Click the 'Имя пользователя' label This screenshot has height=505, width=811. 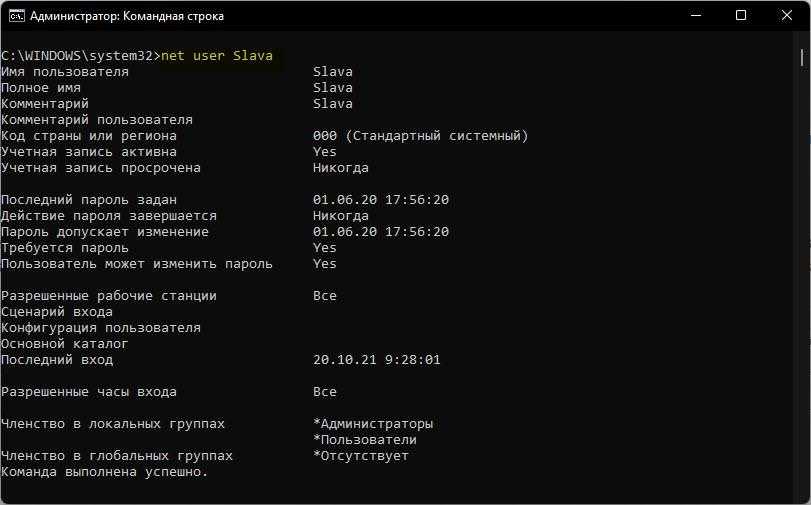click(x=65, y=72)
